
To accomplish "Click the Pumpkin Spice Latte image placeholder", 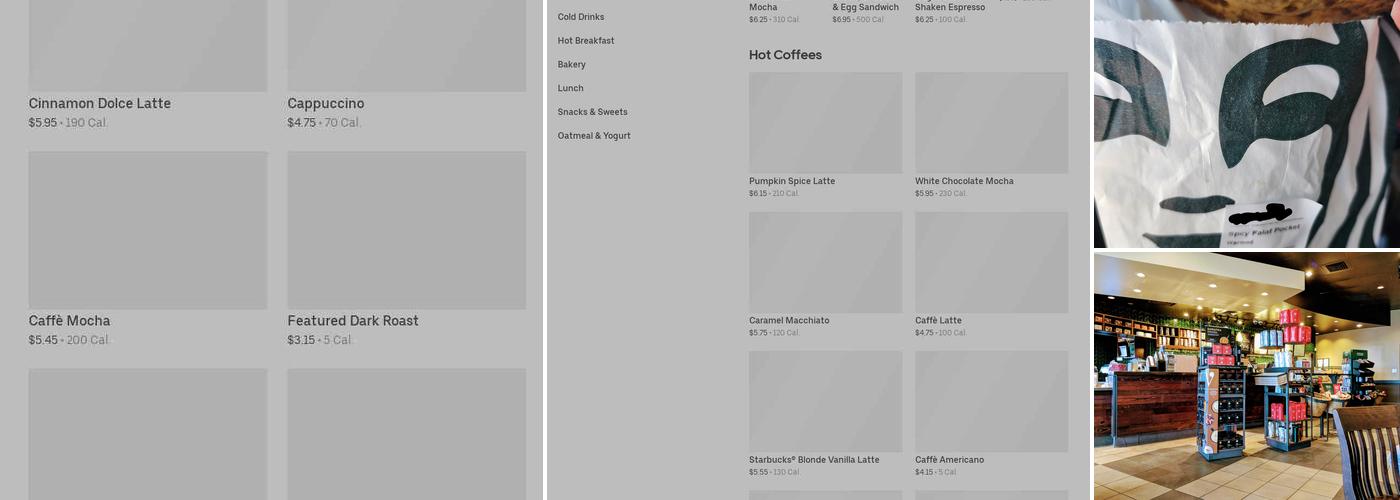I will pyautogui.click(x=825, y=122).
